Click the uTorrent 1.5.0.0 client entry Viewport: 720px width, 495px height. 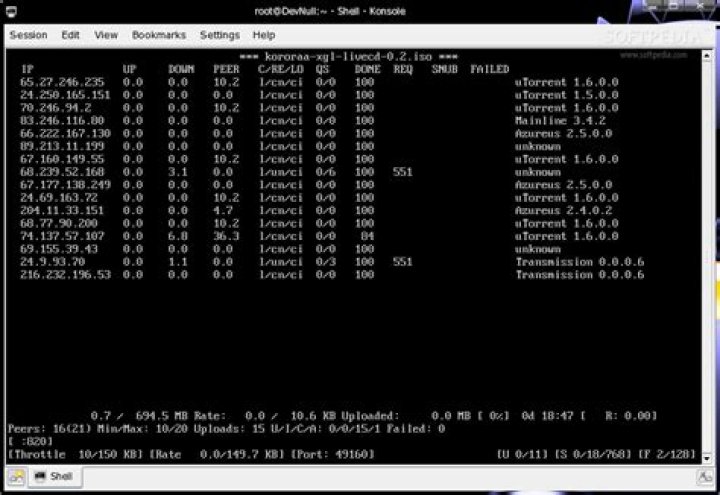tap(567, 95)
